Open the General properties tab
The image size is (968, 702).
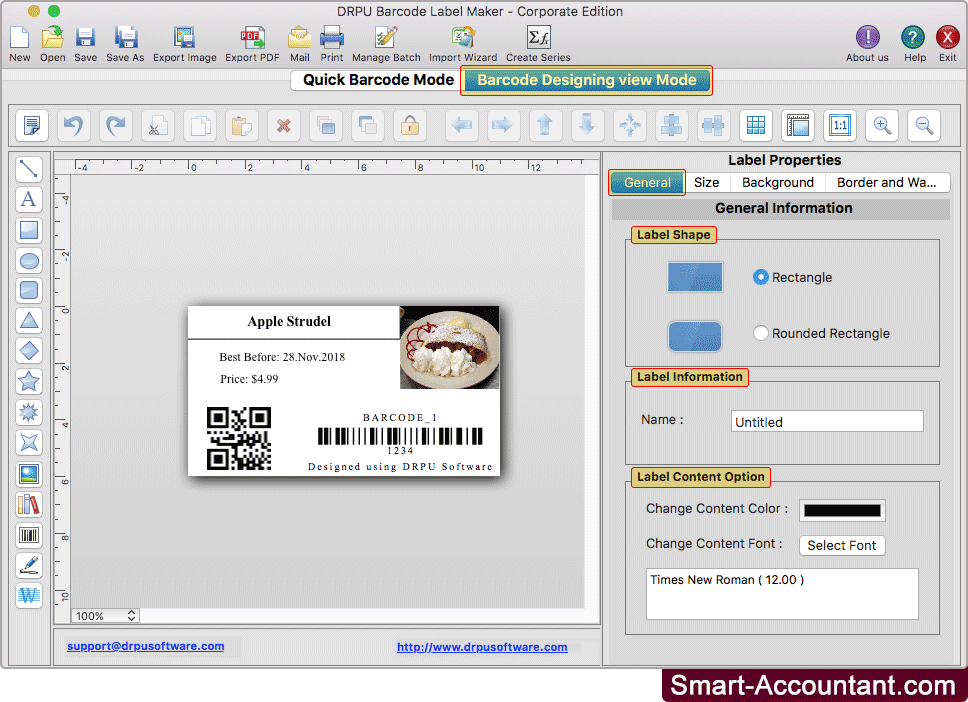coord(647,183)
